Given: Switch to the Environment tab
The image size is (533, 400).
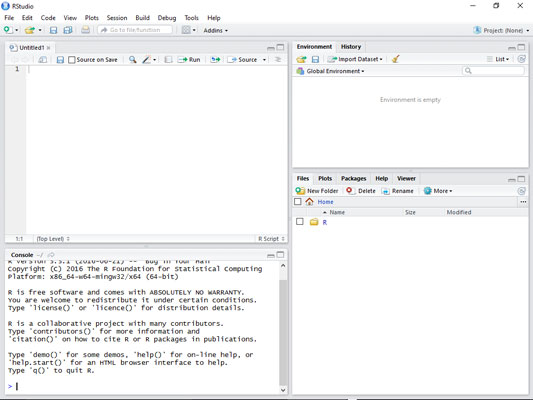Looking at the screenshot, I should 314,47.
